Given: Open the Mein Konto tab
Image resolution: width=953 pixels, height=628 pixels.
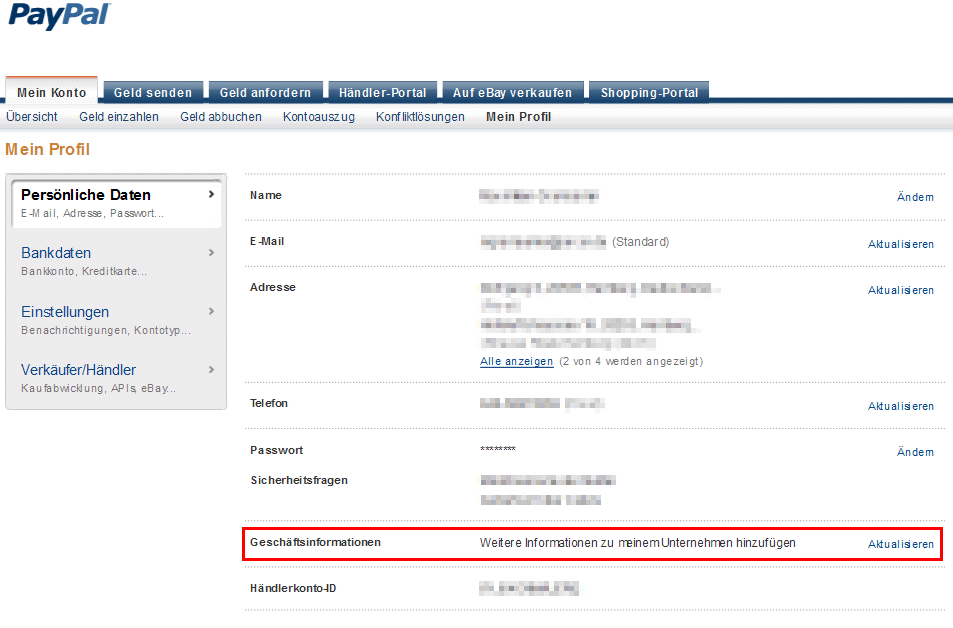Looking at the screenshot, I should pyautogui.click(x=52, y=91).
